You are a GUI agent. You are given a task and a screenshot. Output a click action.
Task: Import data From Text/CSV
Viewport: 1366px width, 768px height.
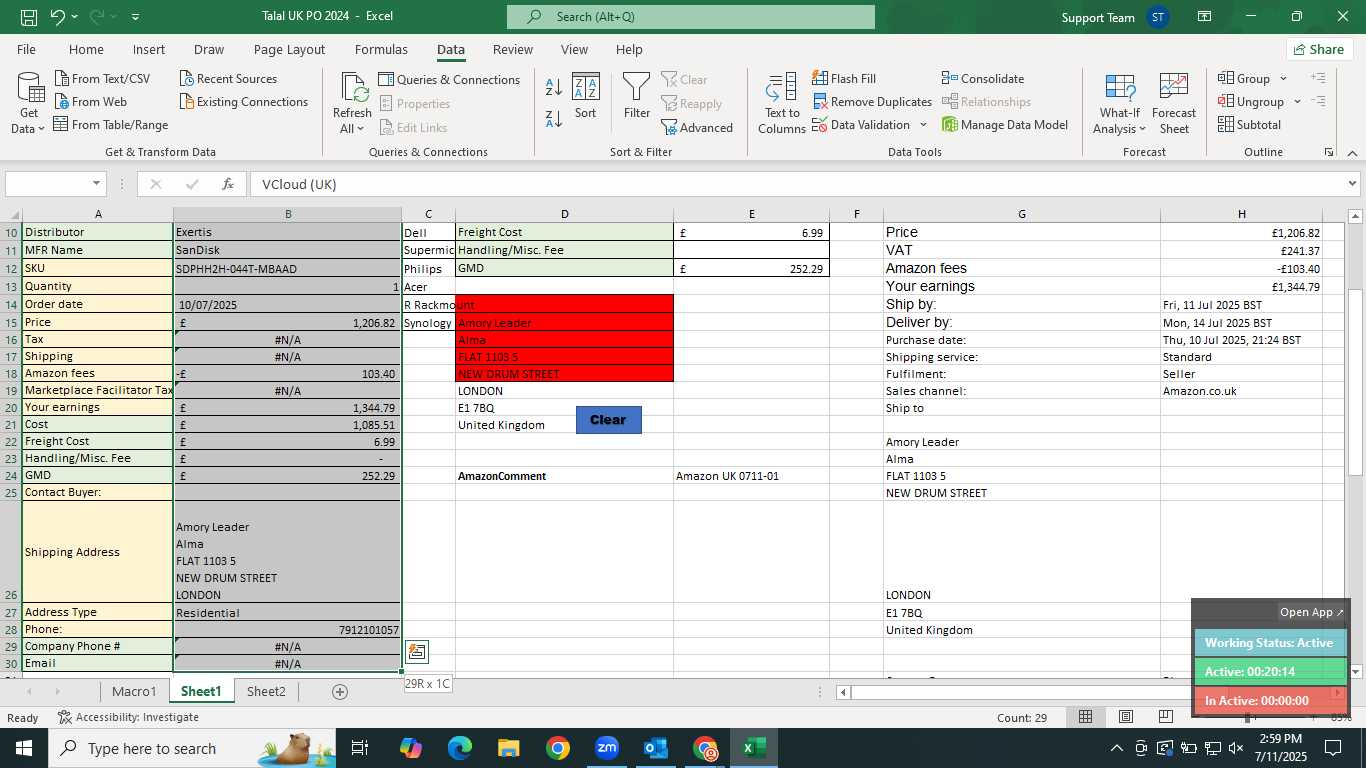tap(102, 79)
